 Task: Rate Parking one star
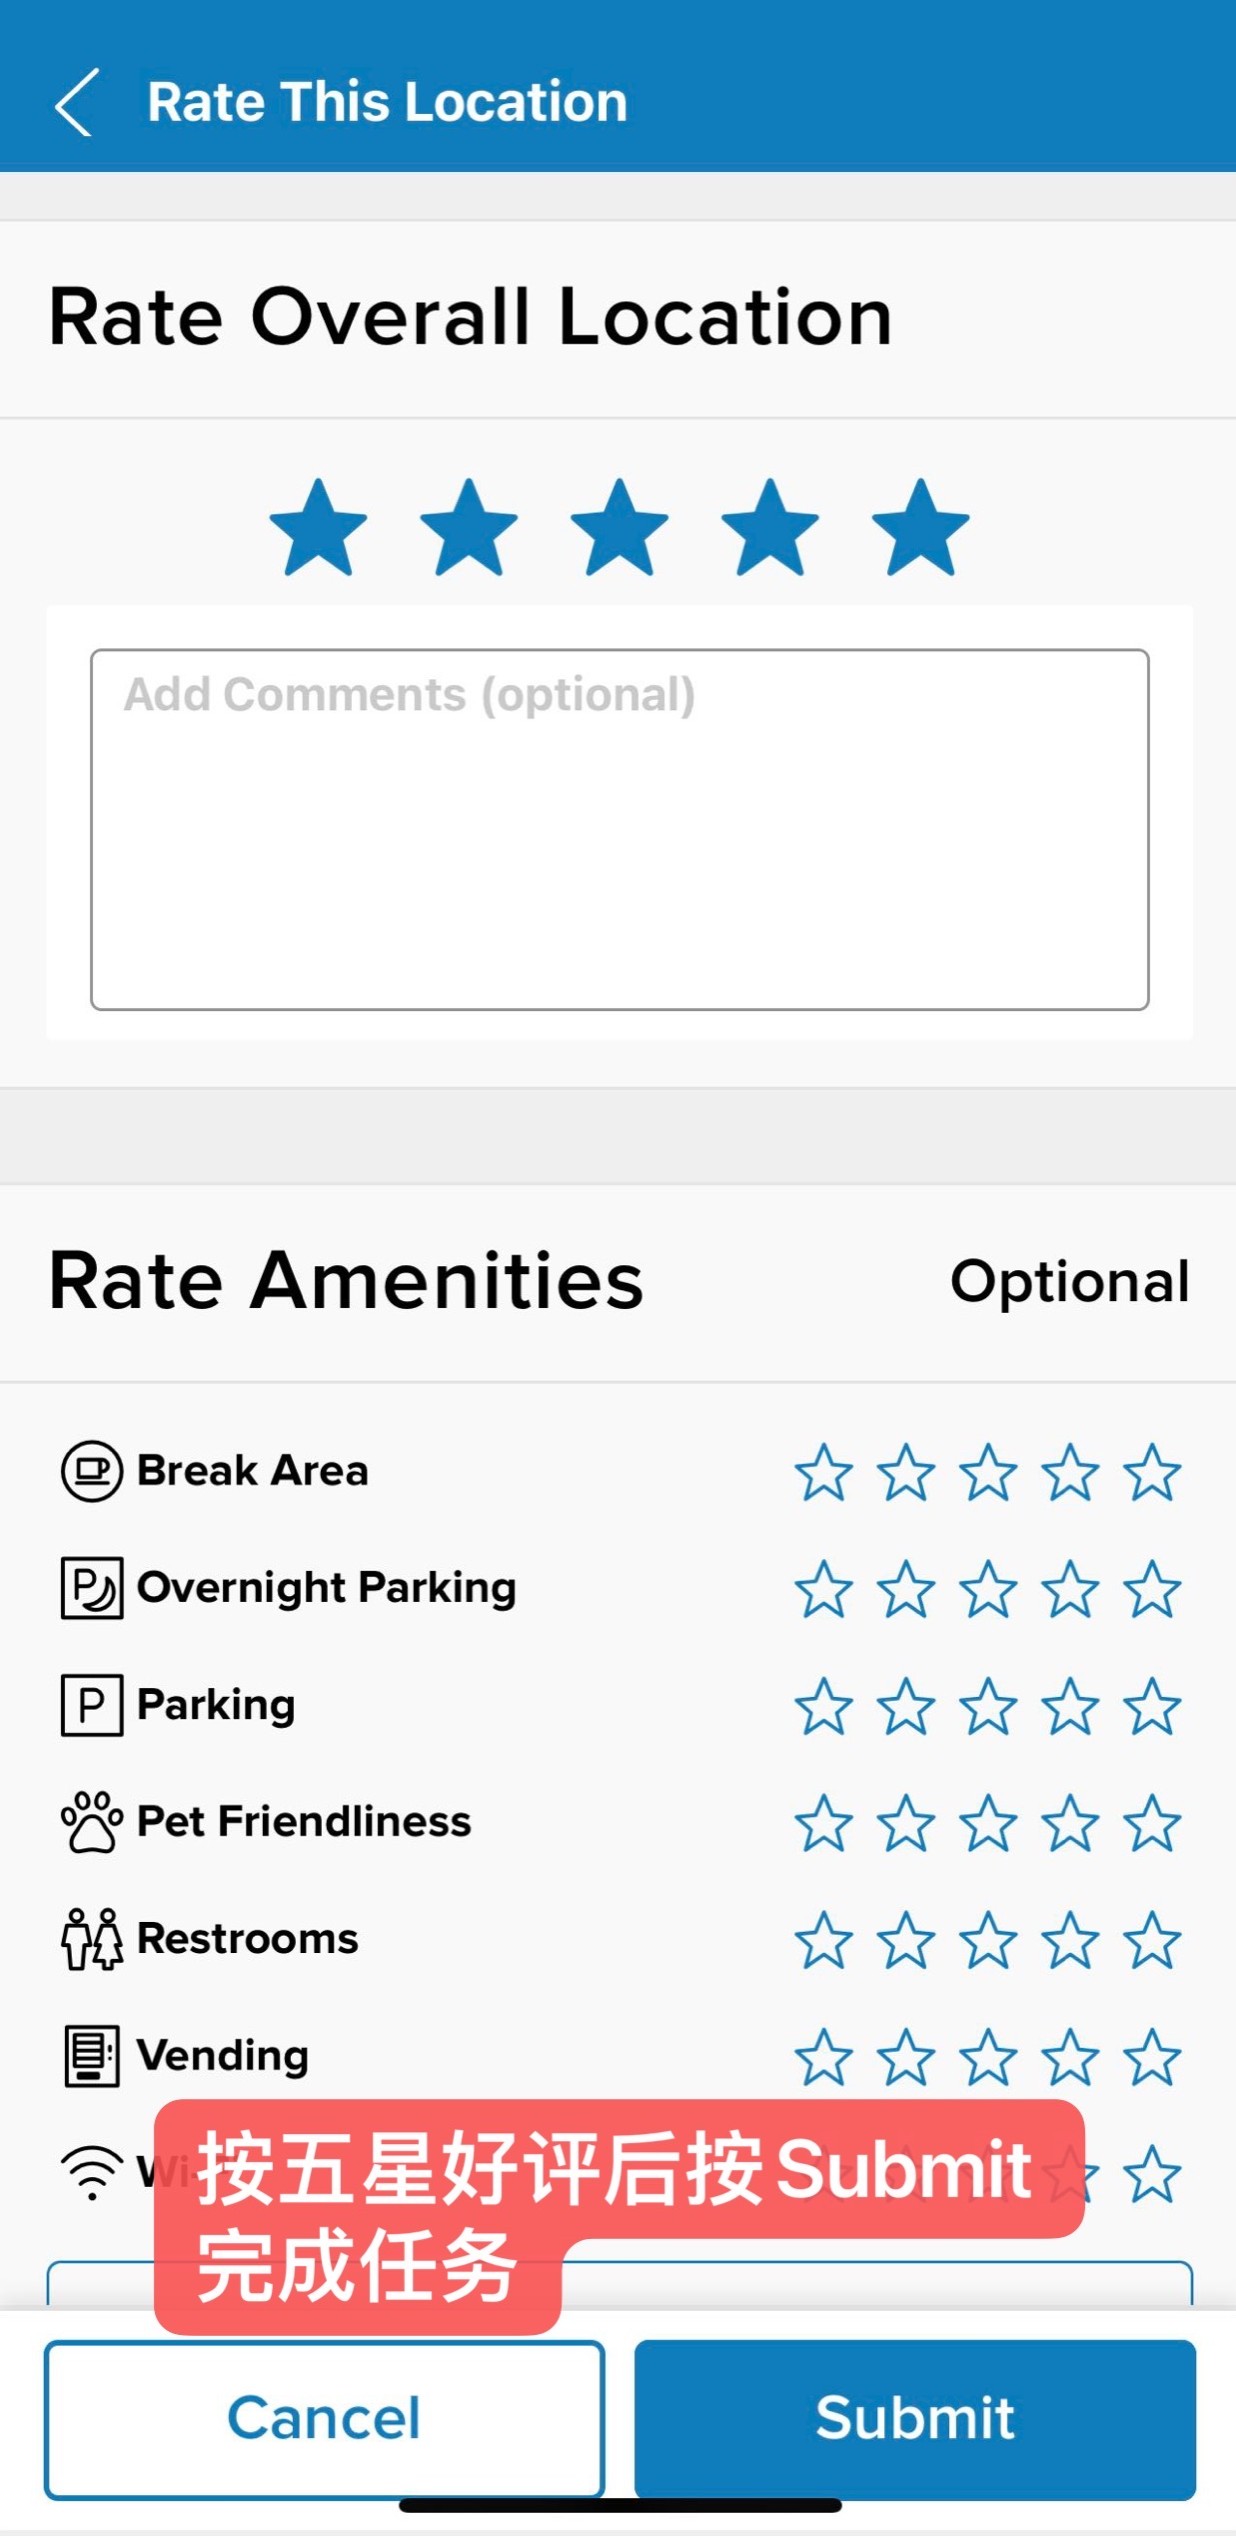tap(824, 1706)
